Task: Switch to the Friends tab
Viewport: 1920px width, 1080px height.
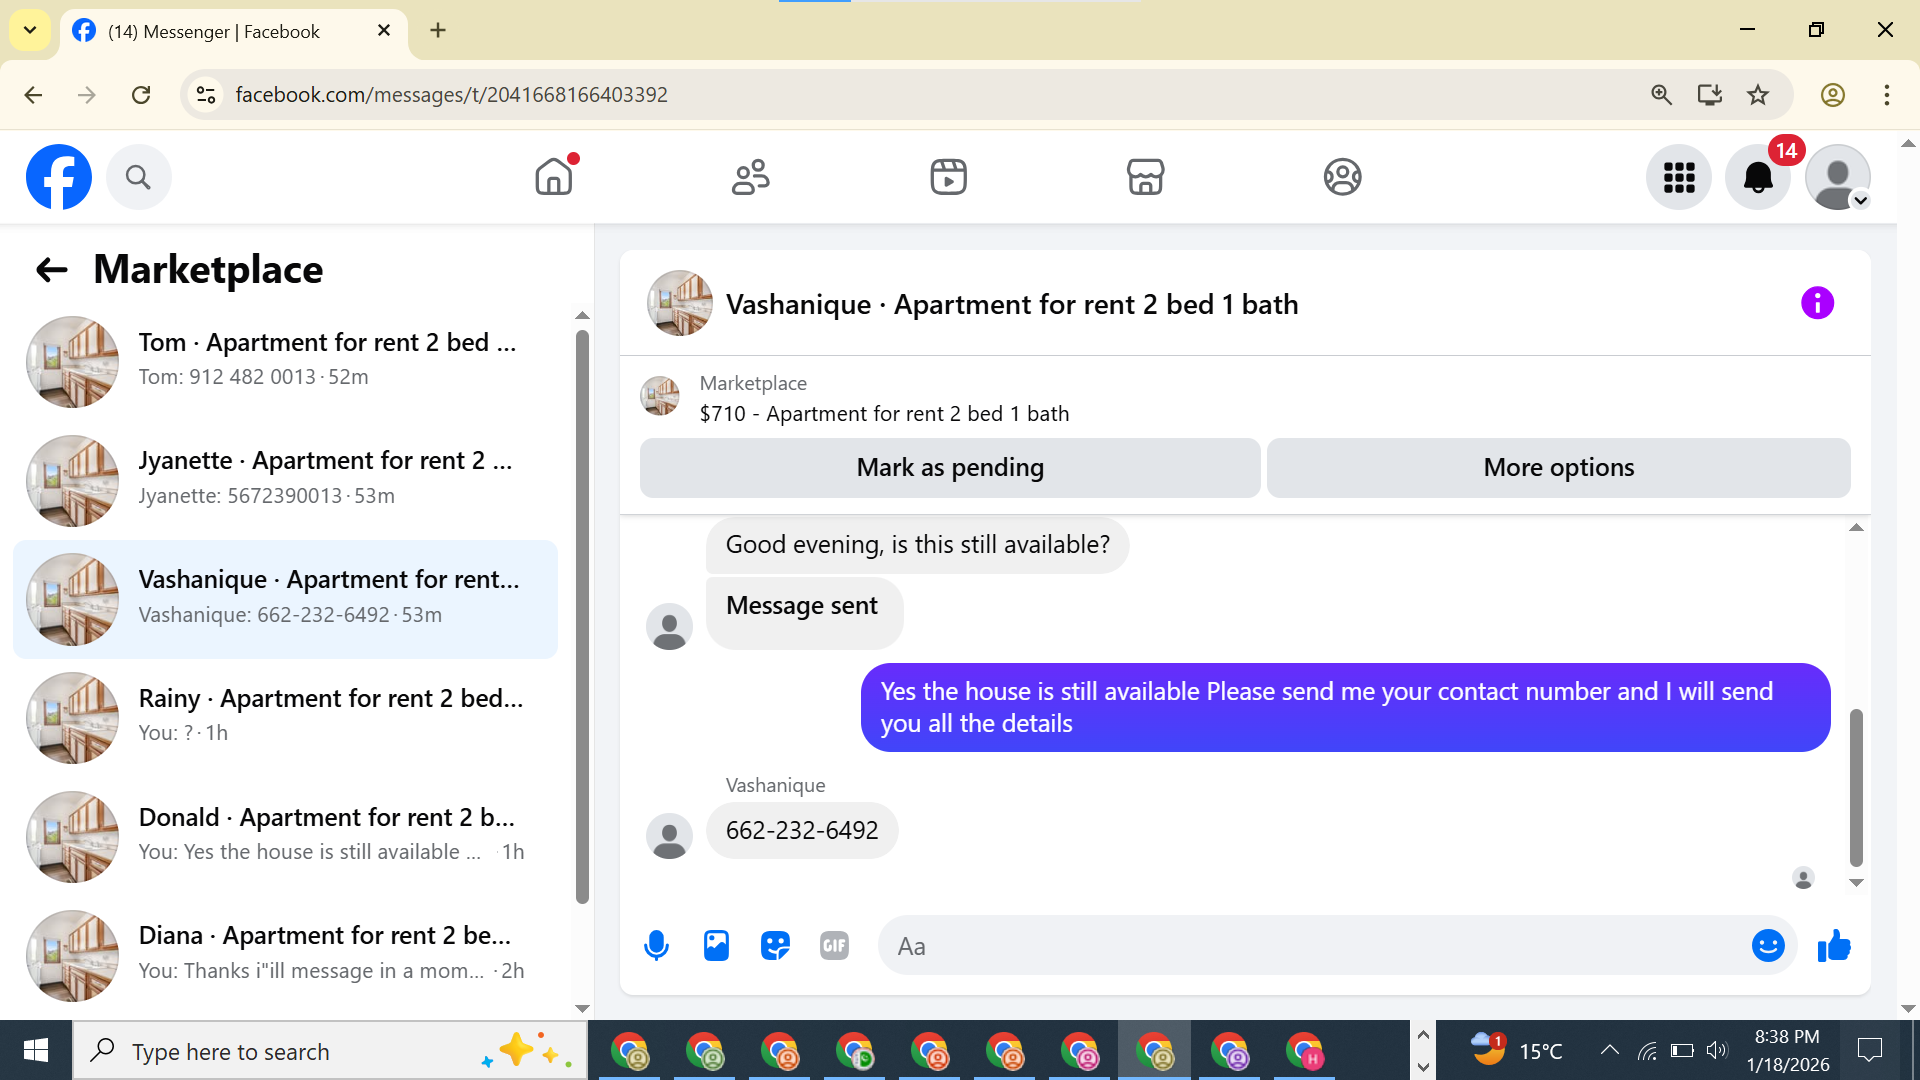Action: tap(750, 177)
